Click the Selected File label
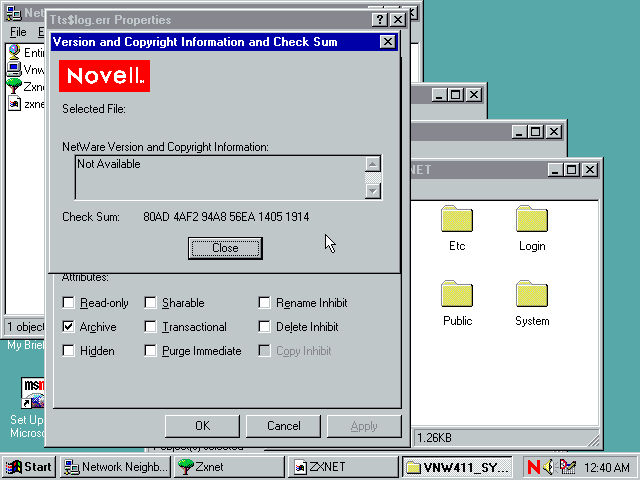This screenshot has height=480, width=640. [x=94, y=109]
